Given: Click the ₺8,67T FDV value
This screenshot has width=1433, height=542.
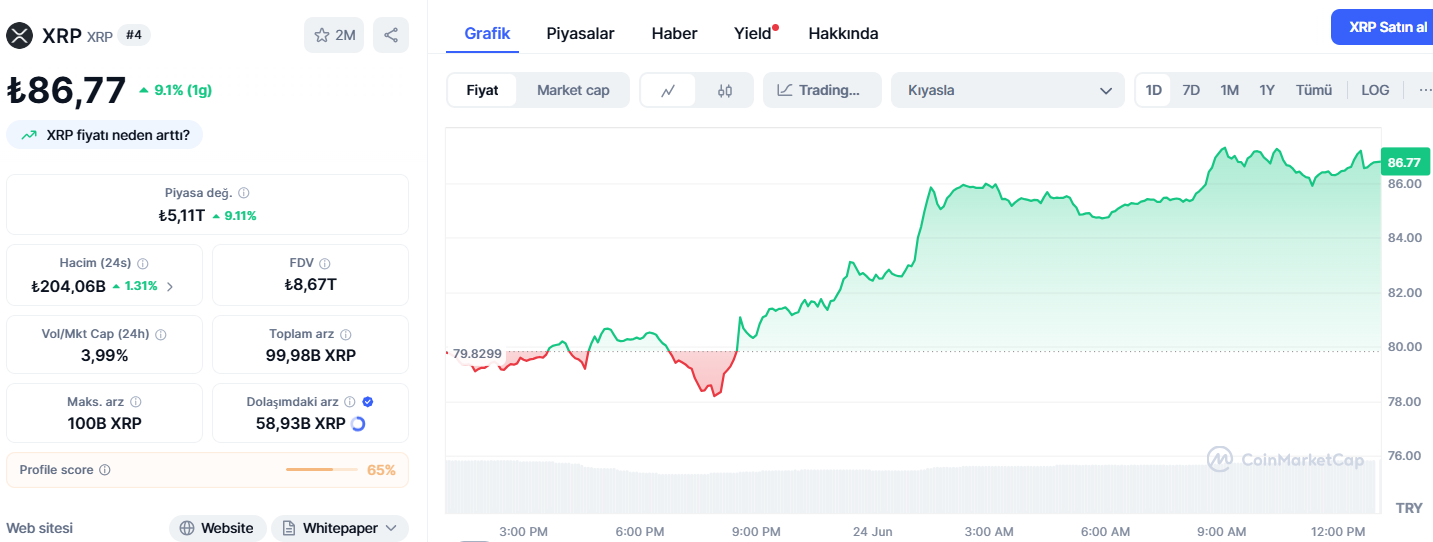Looking at the screenshot, I should 310,284.
